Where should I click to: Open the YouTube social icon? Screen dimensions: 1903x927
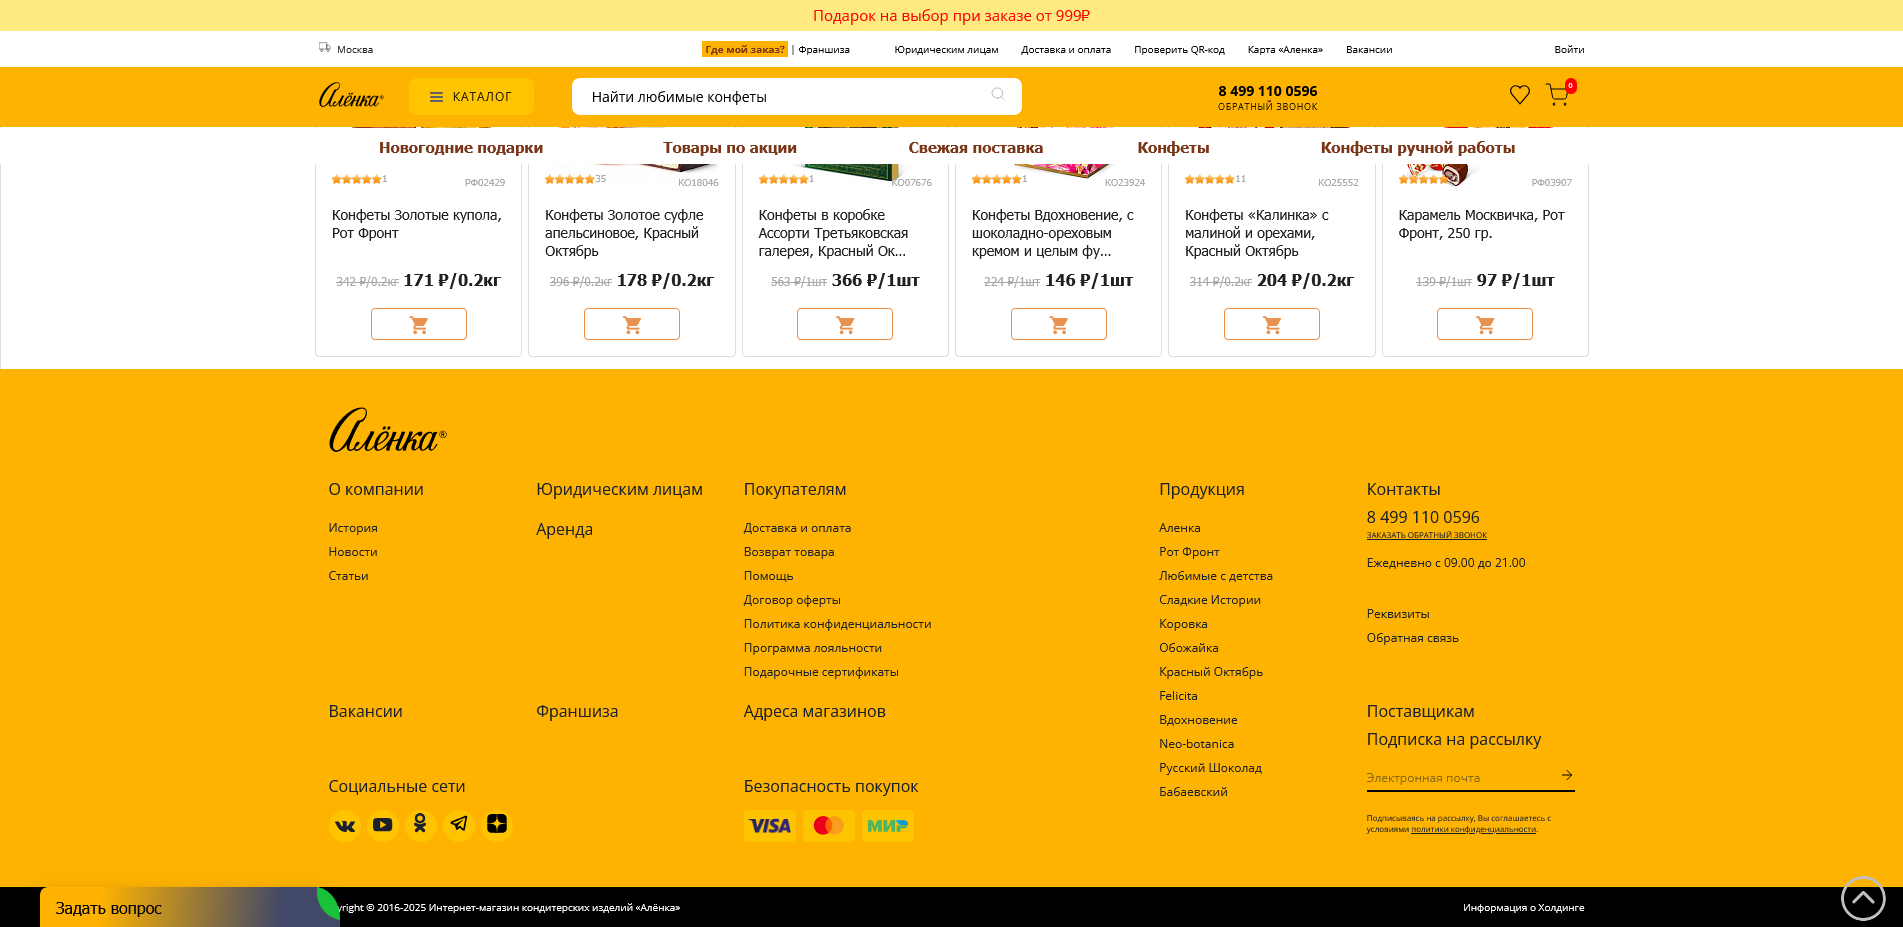pyautogui.click(x=383, y=825)
